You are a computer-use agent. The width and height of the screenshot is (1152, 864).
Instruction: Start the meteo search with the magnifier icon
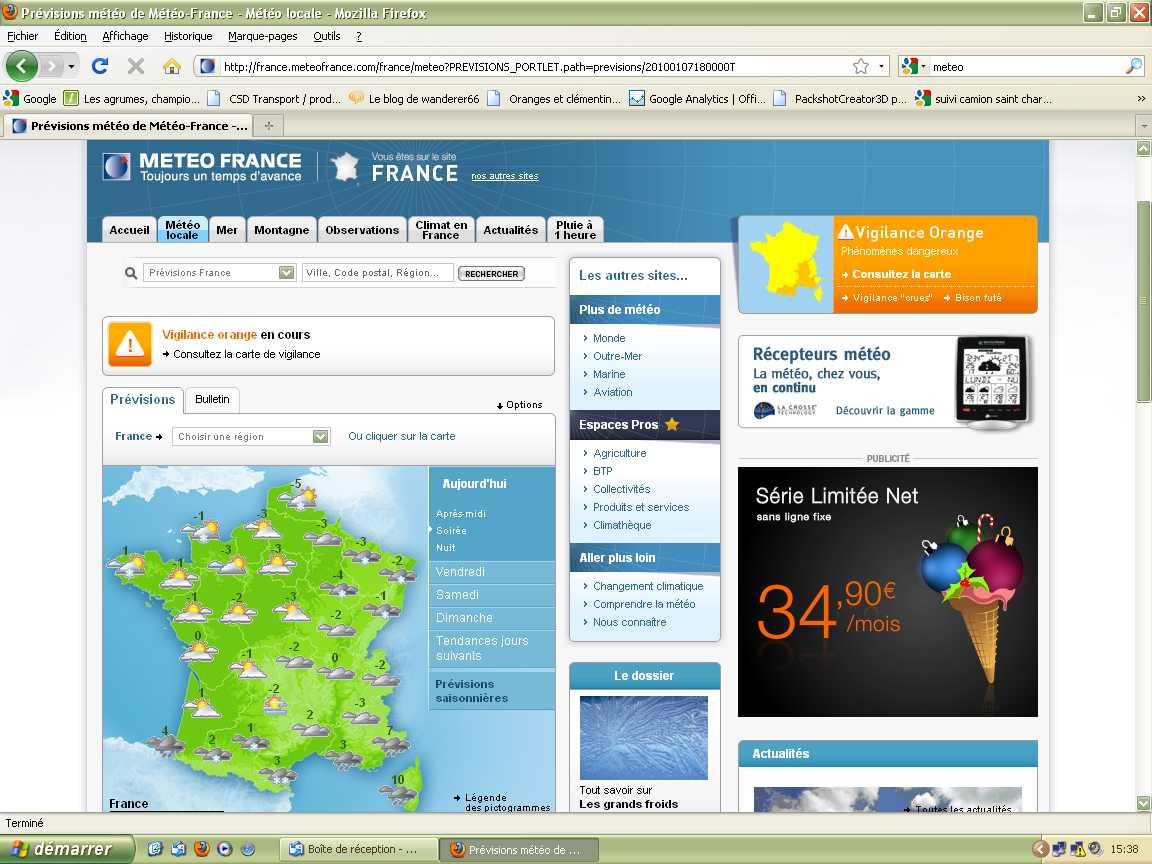pos(1134,66)
